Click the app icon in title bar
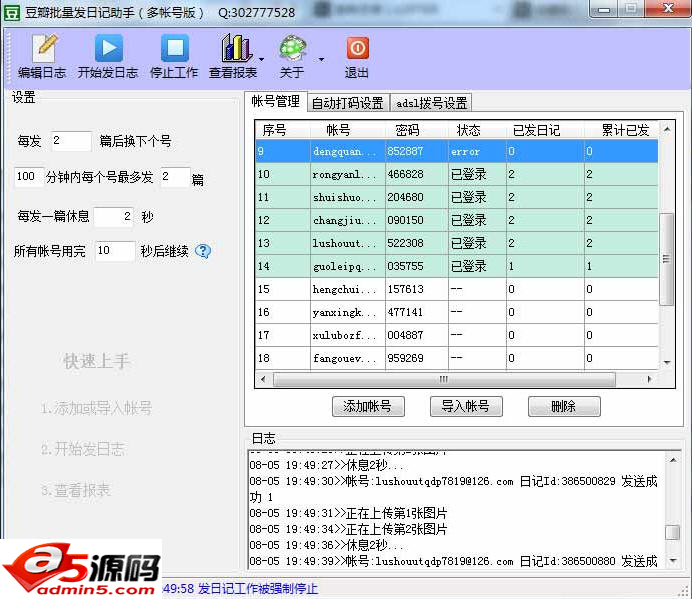Viewport: 692px width, 599px height. pyautogui.click(x=13, y=13)
